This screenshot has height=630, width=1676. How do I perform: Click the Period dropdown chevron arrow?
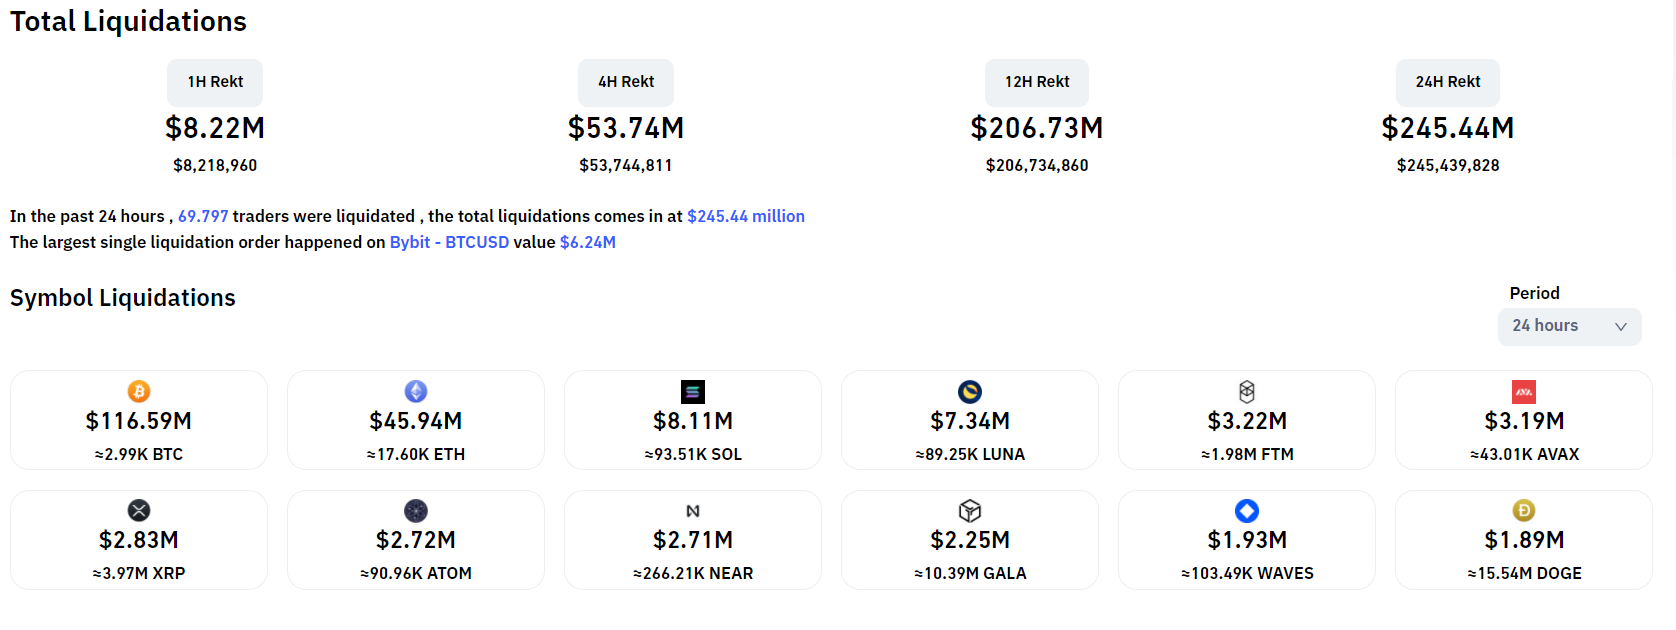(x=1621, y=327)
